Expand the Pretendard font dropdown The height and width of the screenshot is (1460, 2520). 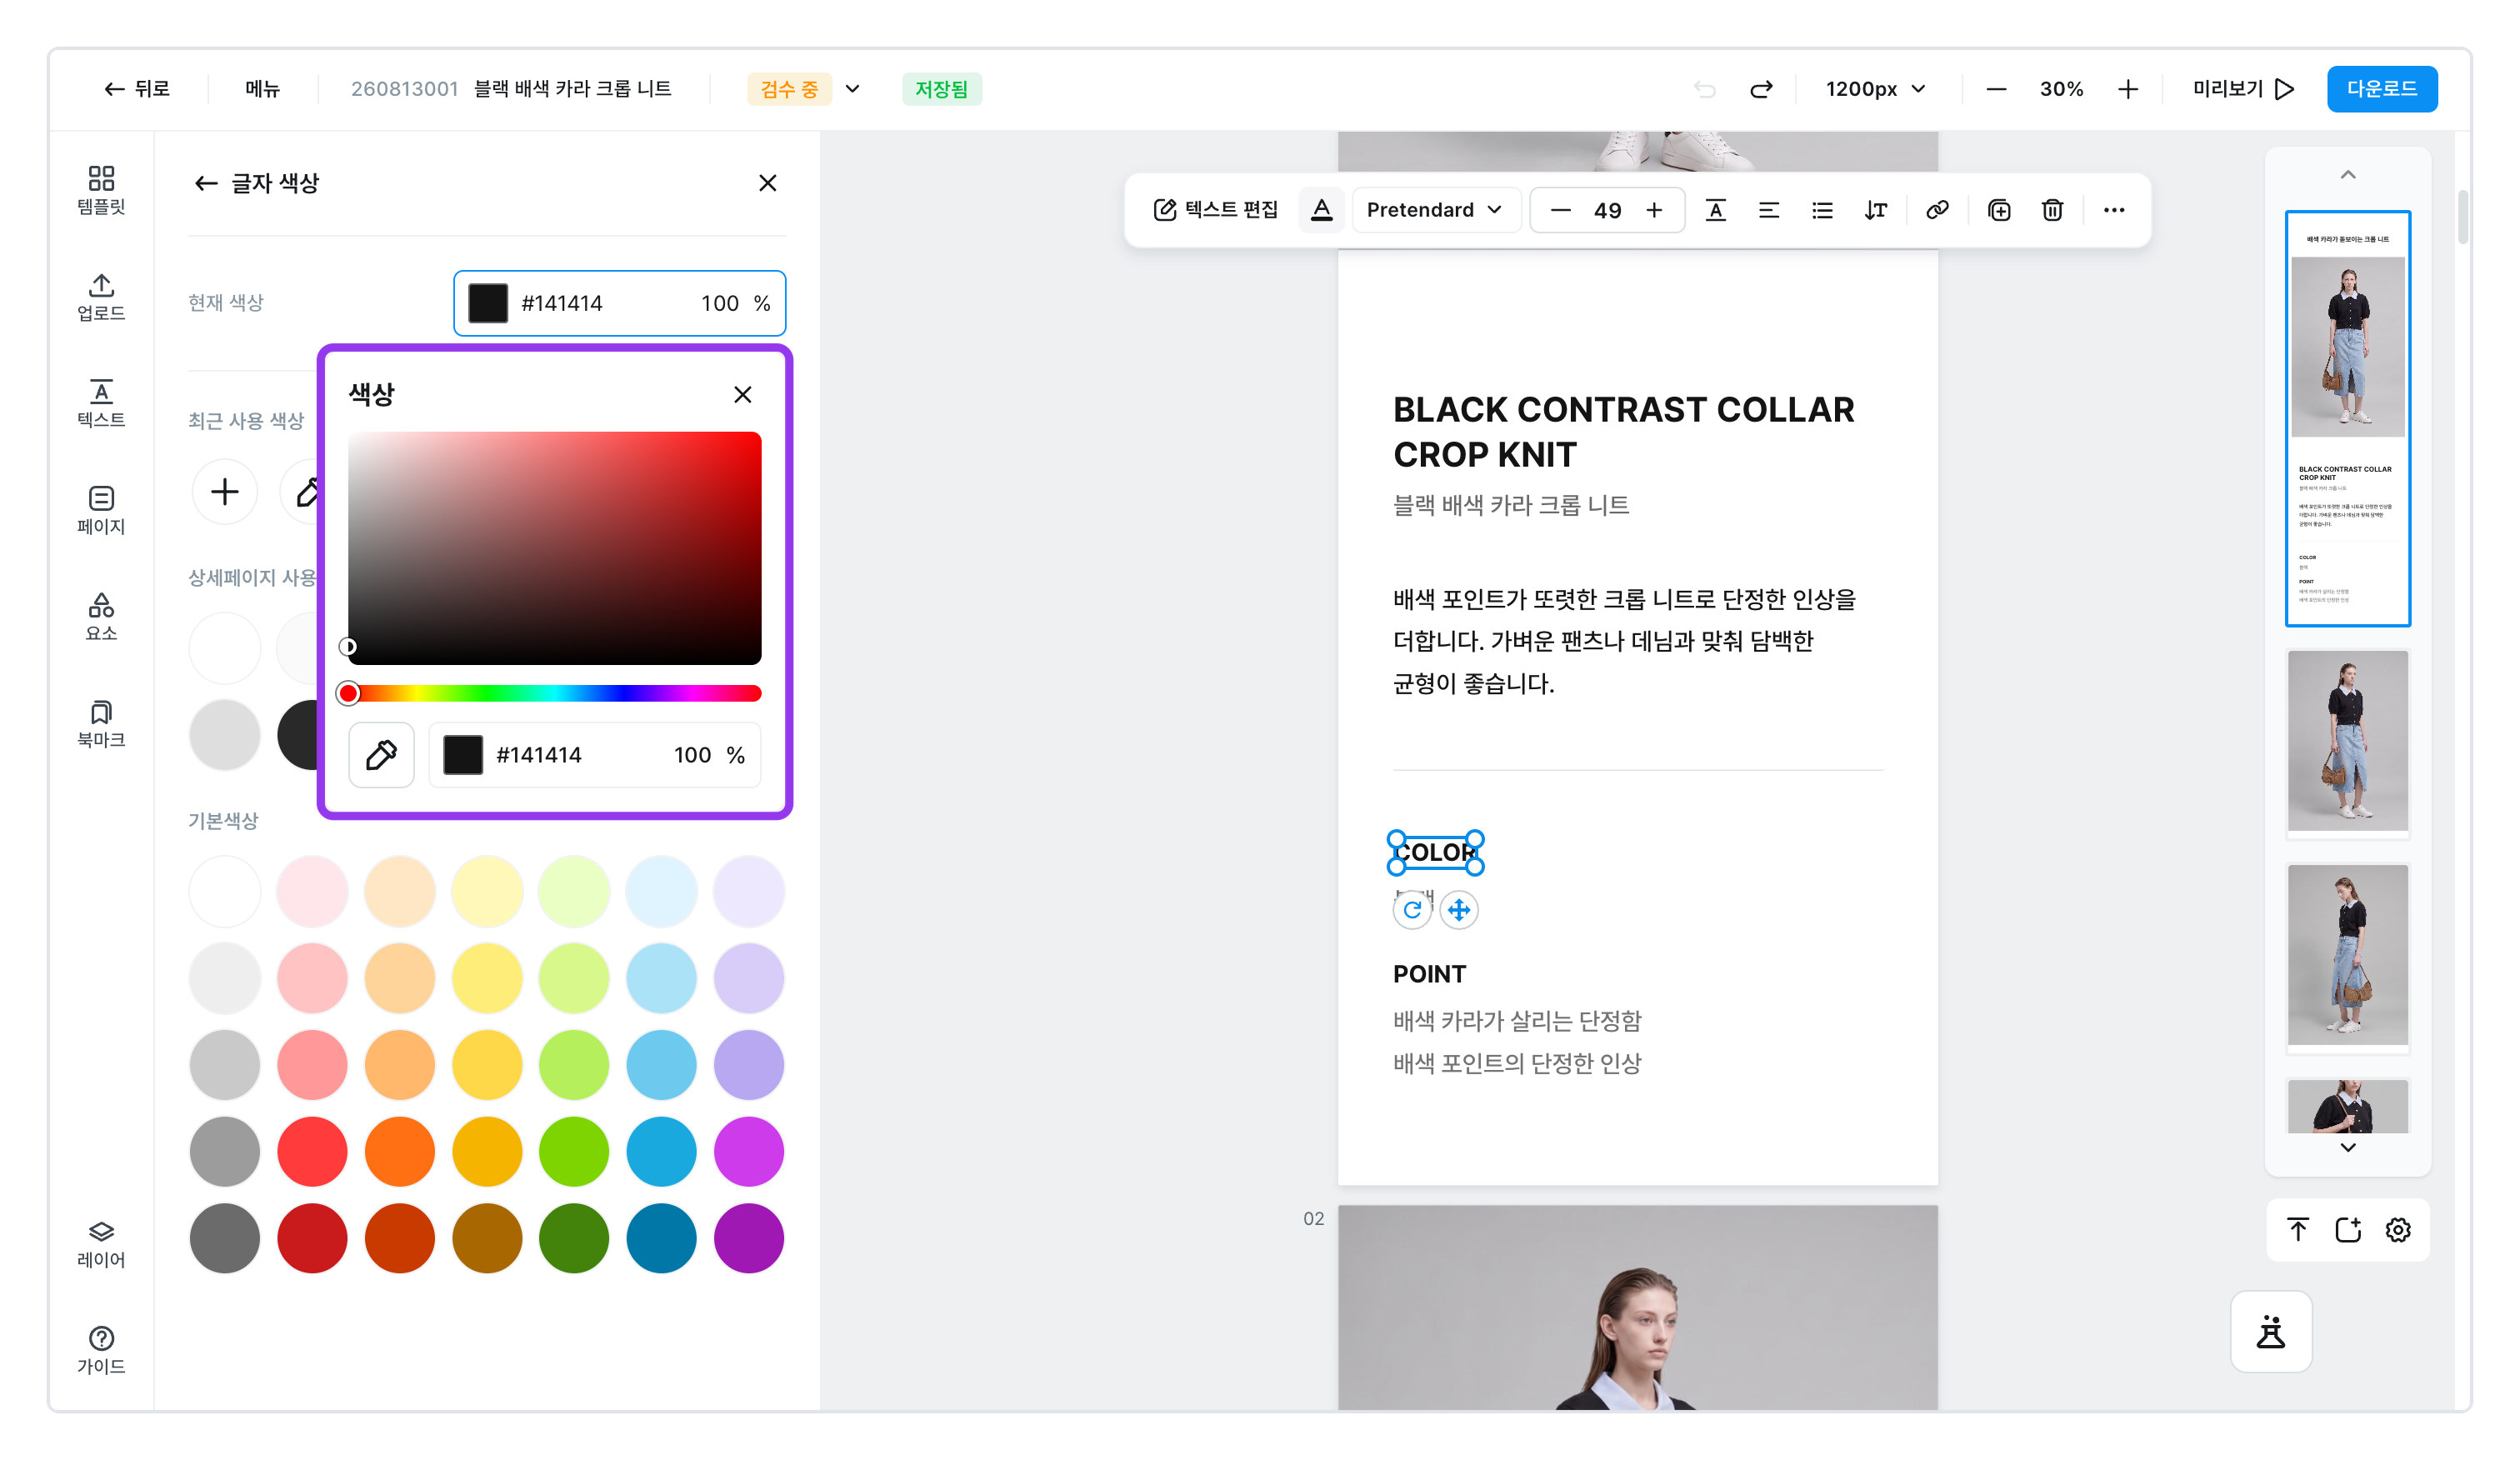pyautogui.click(x=1435, y=210)
